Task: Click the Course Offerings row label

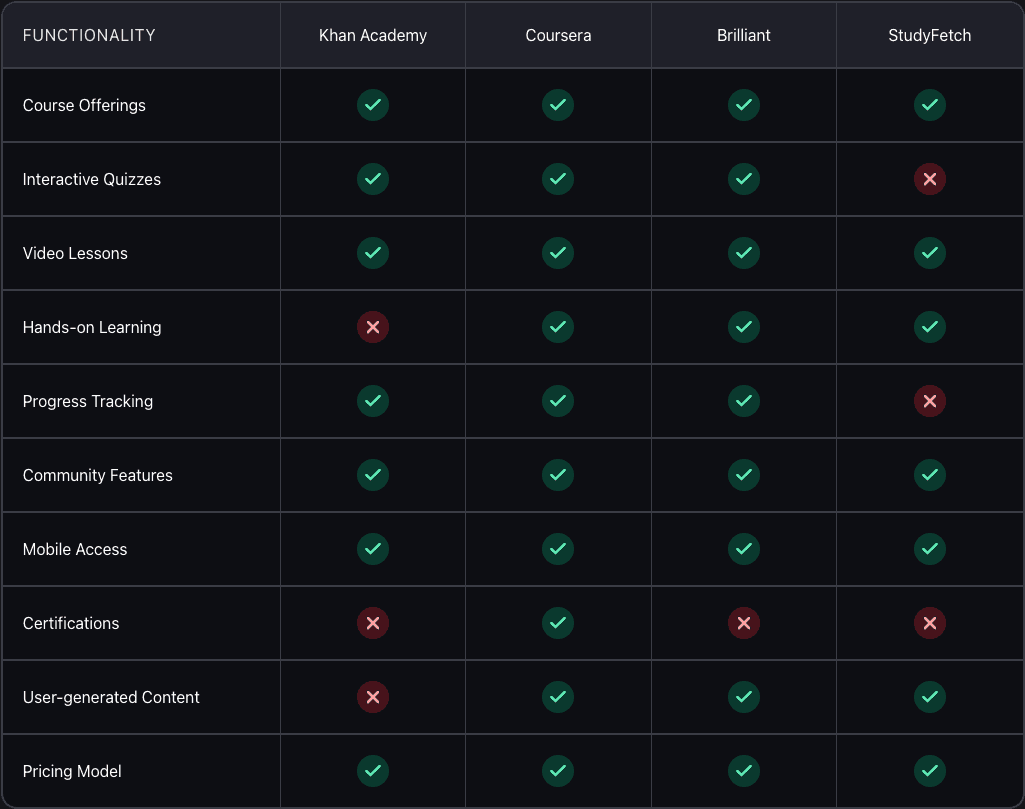Action: [84, 105]
